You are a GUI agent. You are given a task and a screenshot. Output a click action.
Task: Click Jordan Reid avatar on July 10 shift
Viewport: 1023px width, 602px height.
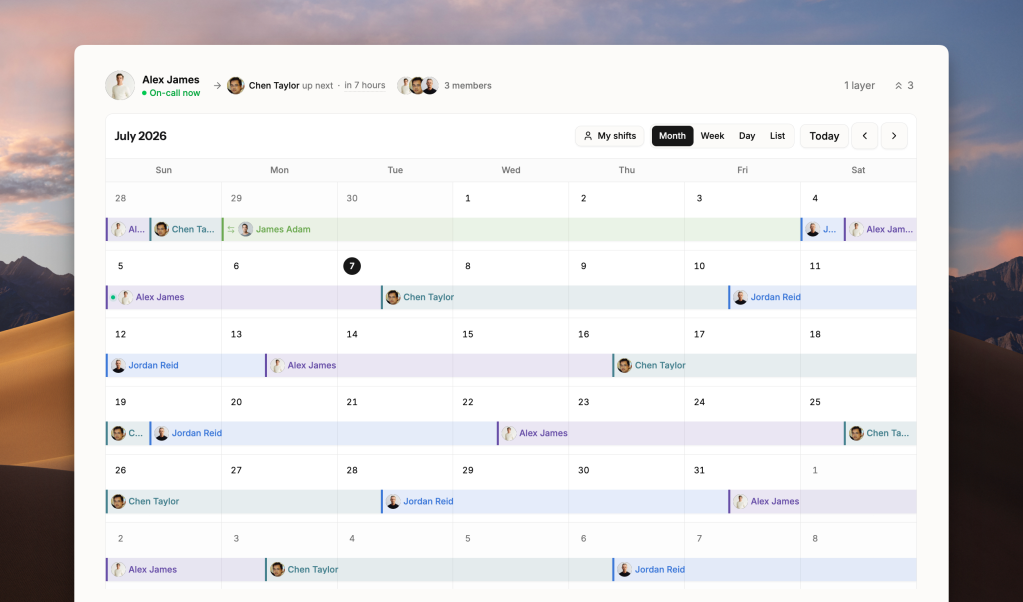pos(740,297)
